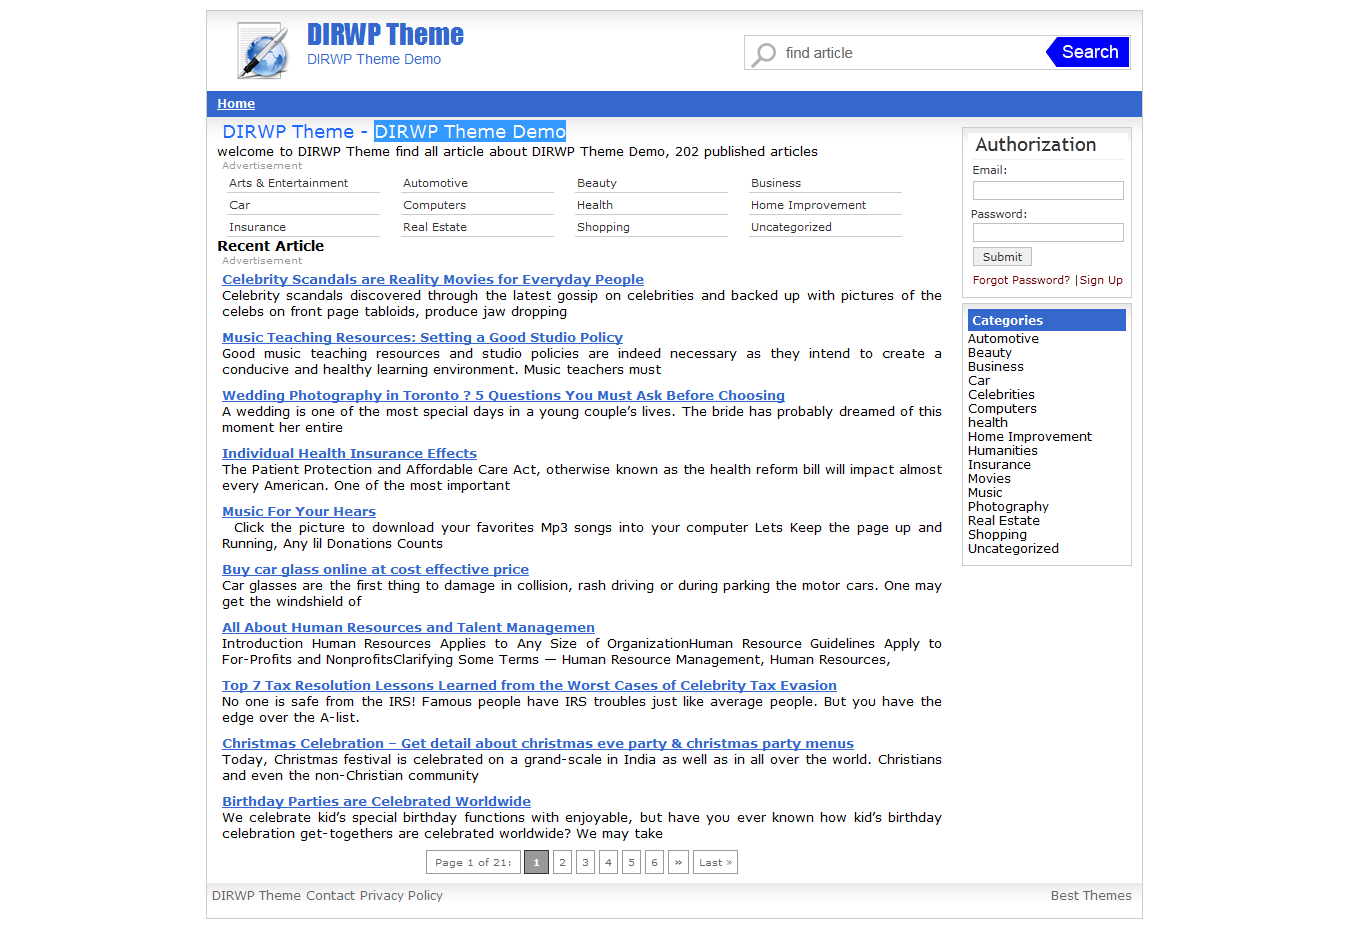Click the current page 1 button

click(x=536, y=862)
